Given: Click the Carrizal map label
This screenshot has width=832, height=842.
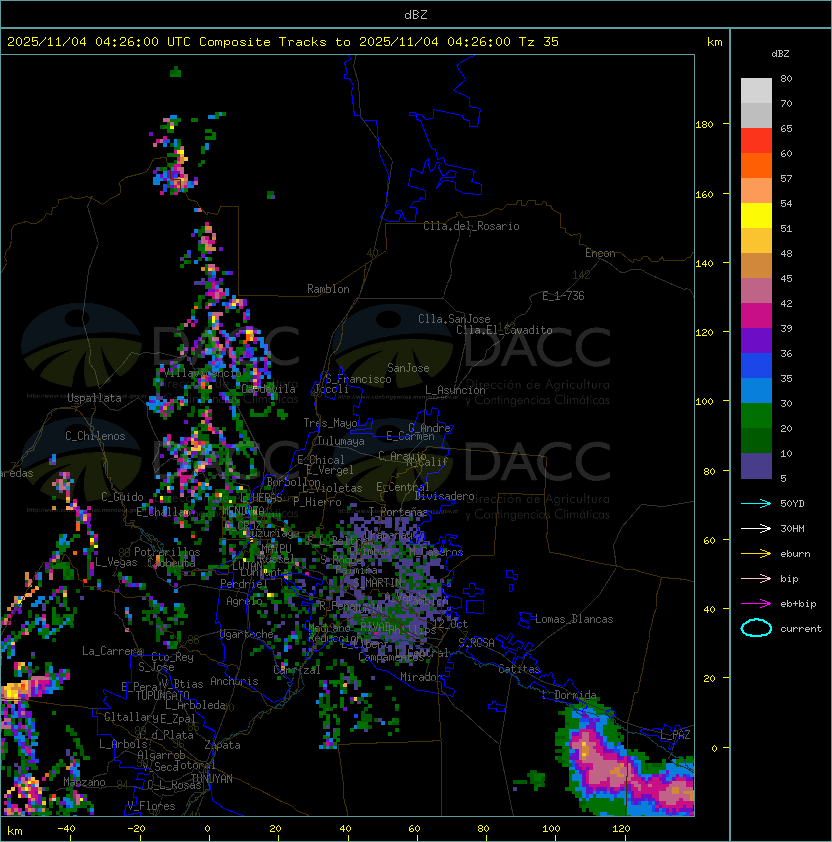Looking at the screenshot, I should [x=297, y=670].
